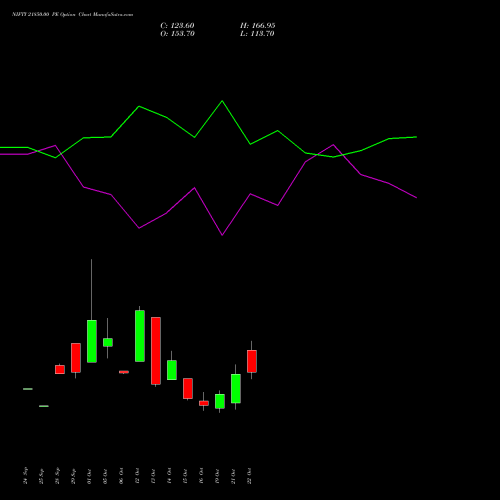Image resolution: width=500 pixels, height=500 pixels.
Task: Click the 06 Oct date axis label
Action: 122,476
